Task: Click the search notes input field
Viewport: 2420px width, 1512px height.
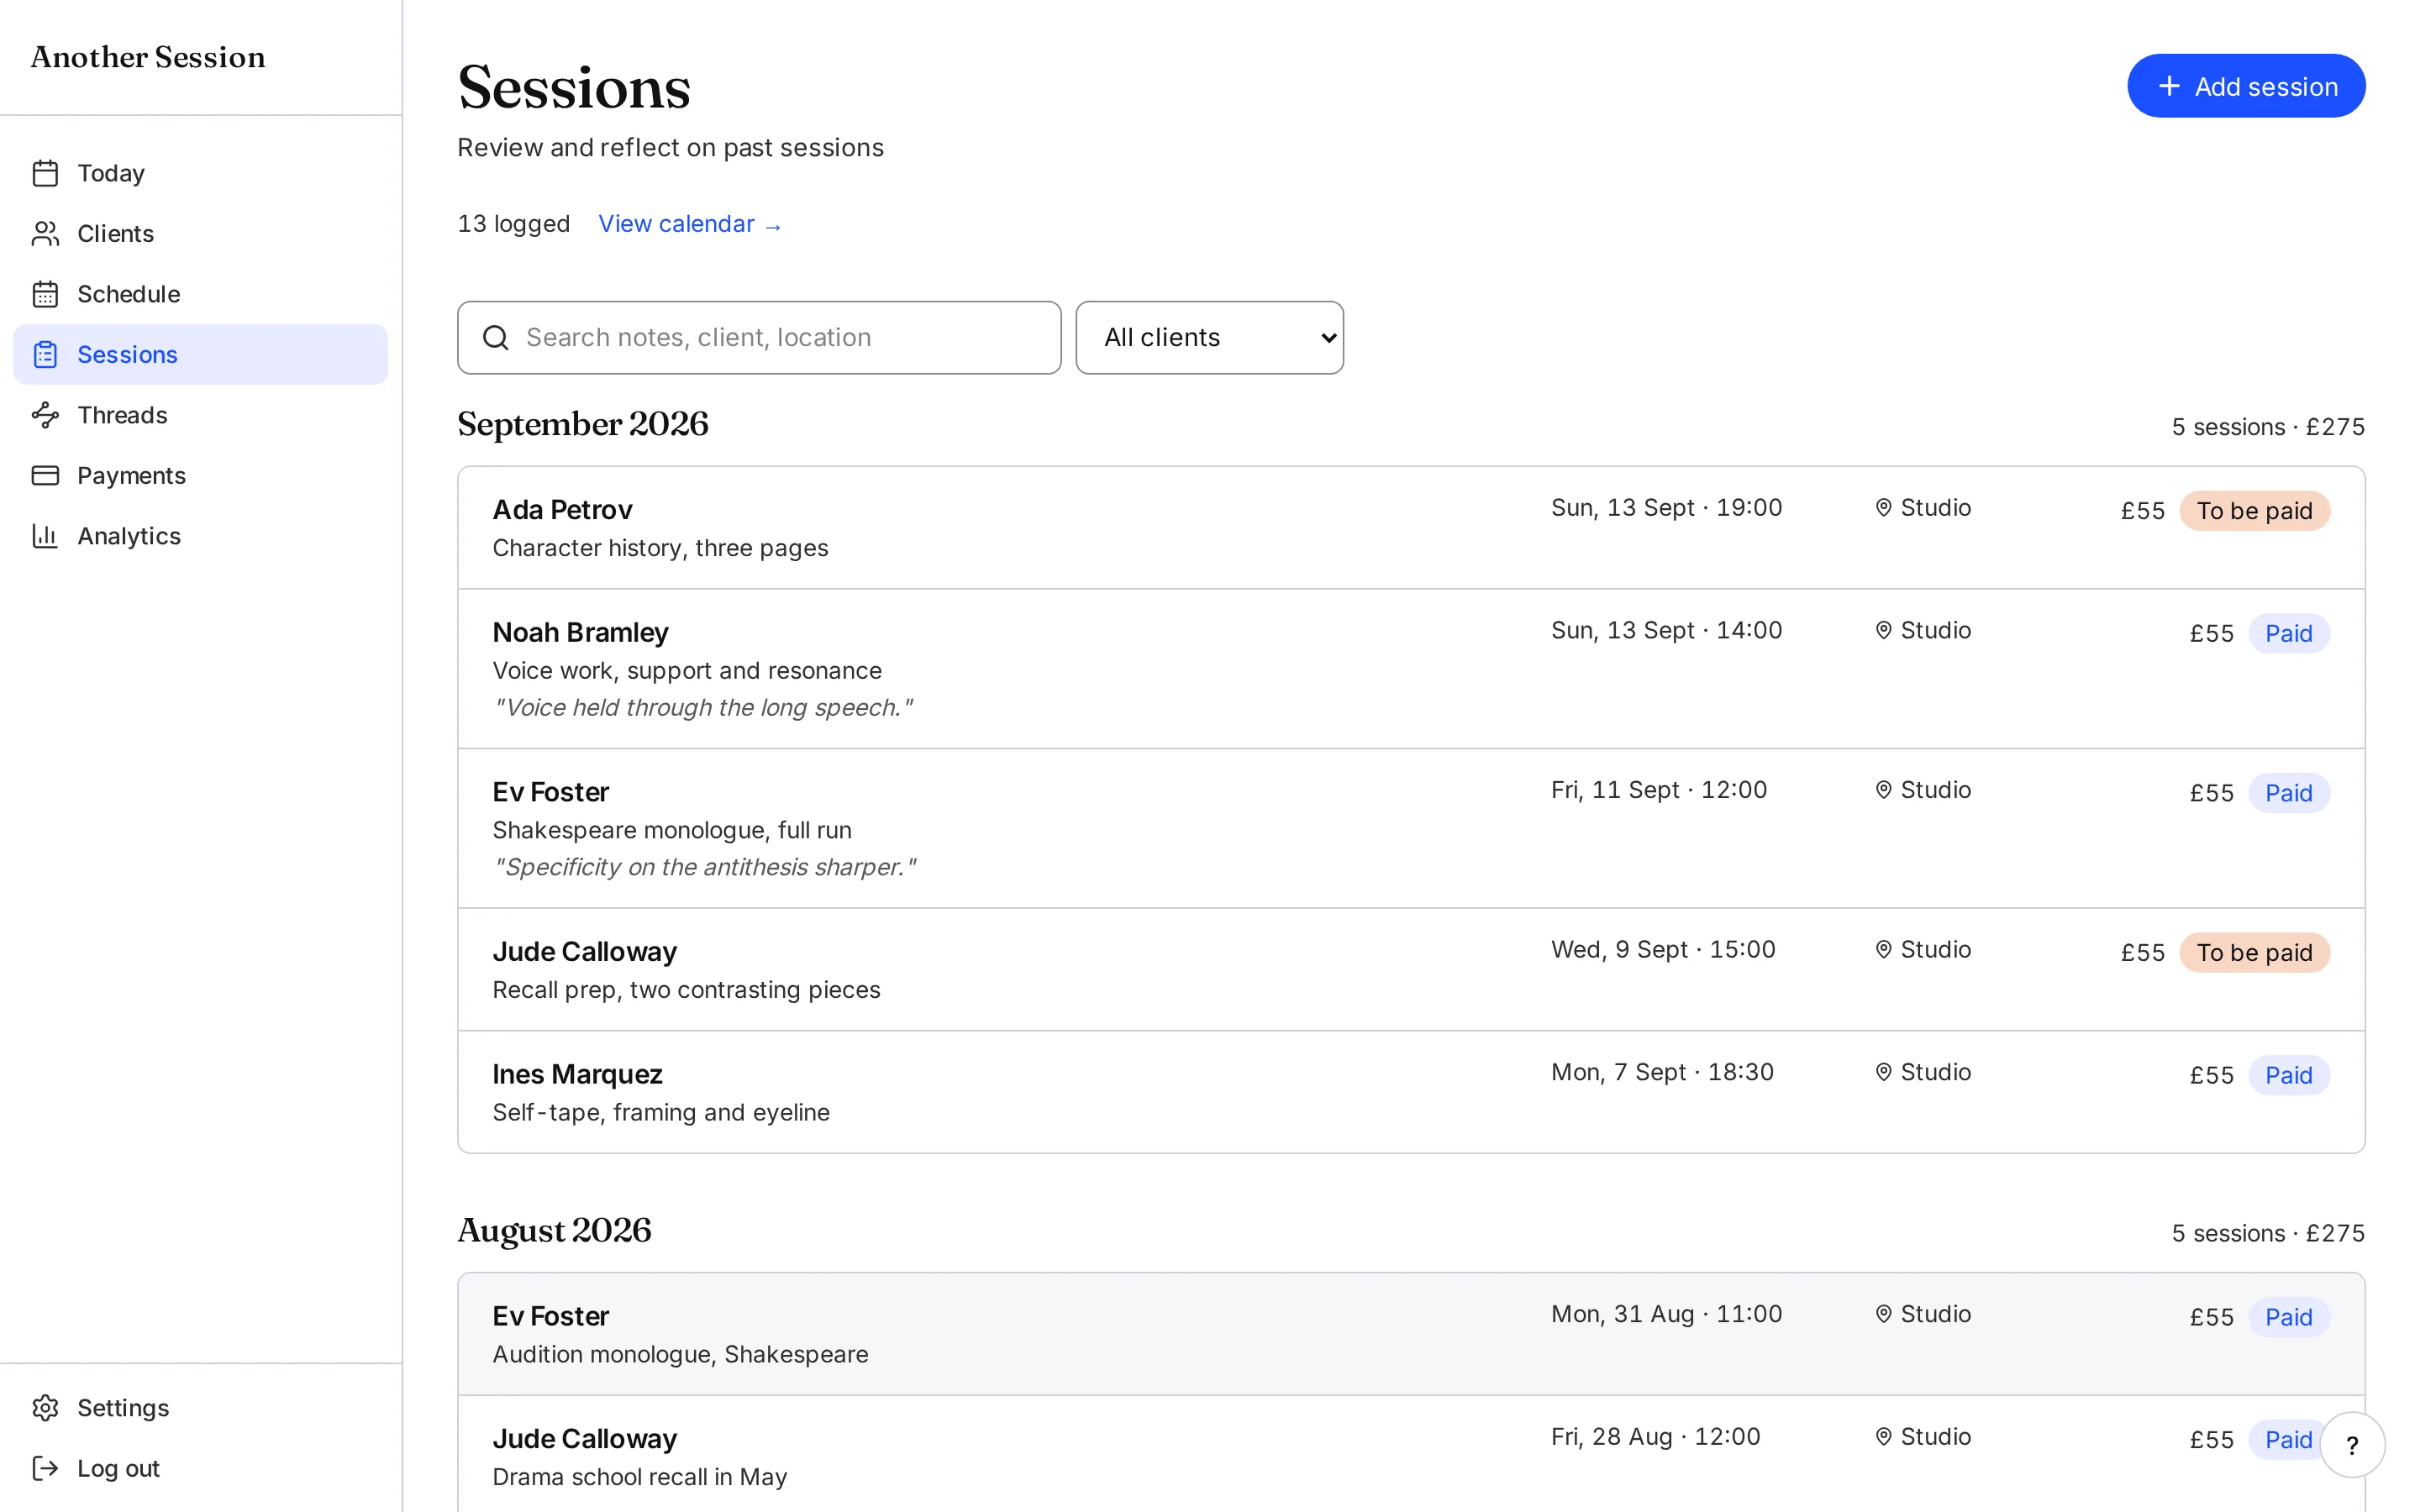Action: [759, 338]
